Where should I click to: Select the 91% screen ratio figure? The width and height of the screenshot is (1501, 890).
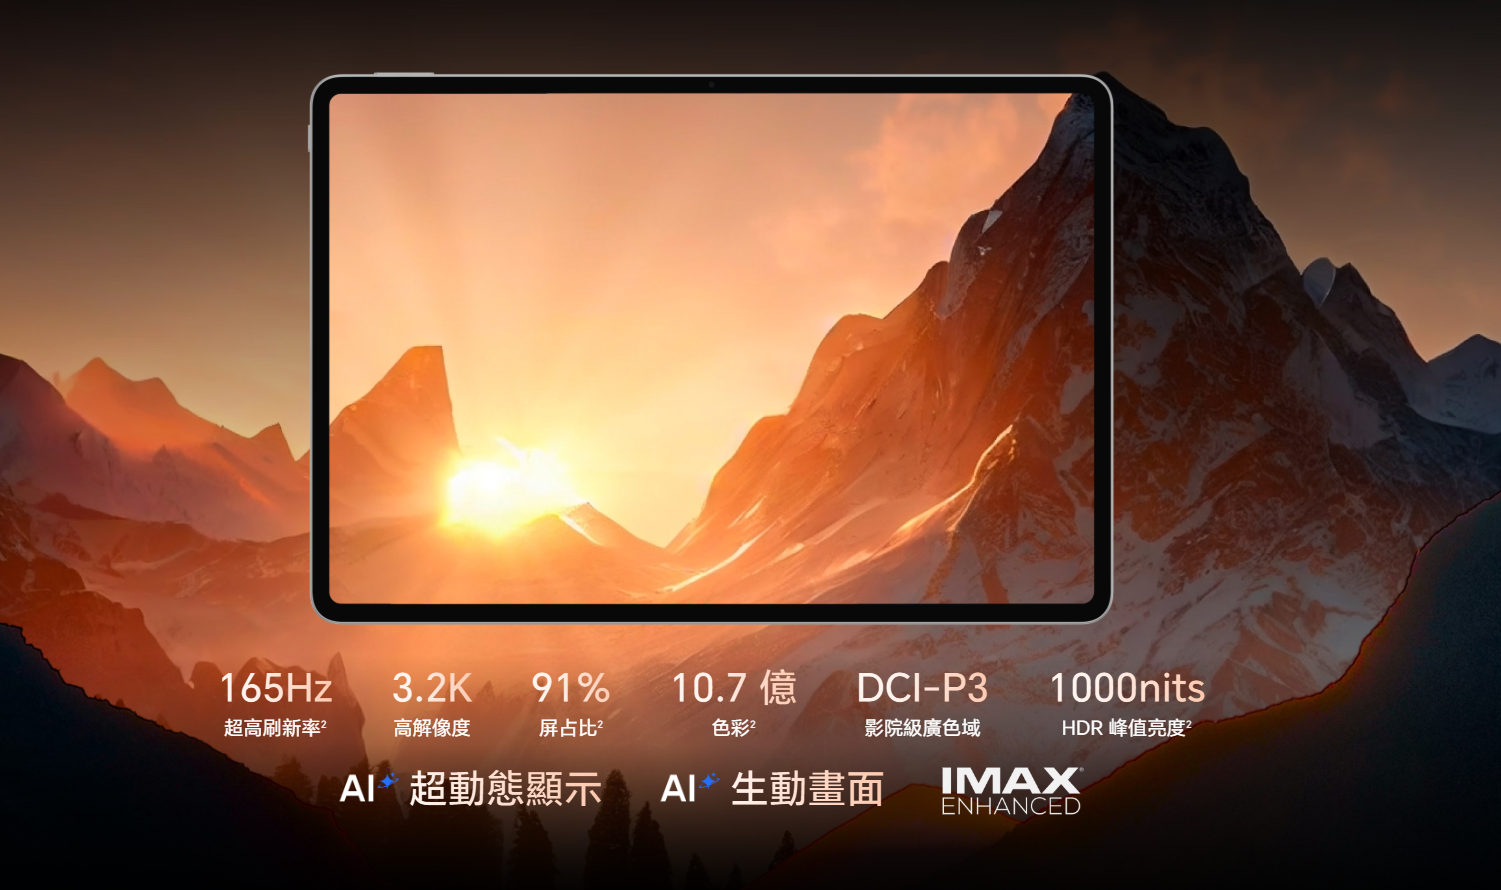(571, 688)
